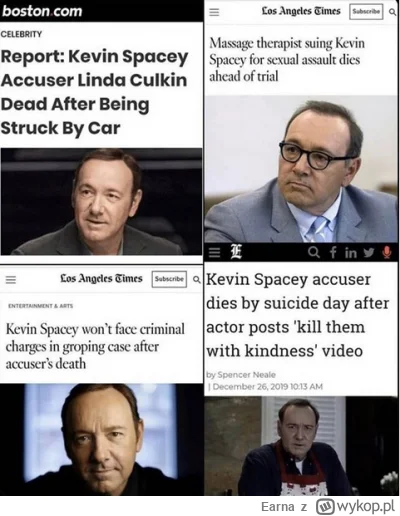The image size is (400, 516).
Task: Open the hamburger menu in the black Examiner bar
Action: pyautogui.click(x=214, y=253)
